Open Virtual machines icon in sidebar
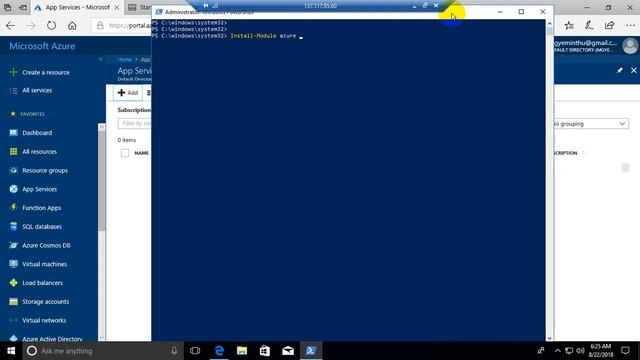Screen dimensions: 640x360 coord(13,264)
